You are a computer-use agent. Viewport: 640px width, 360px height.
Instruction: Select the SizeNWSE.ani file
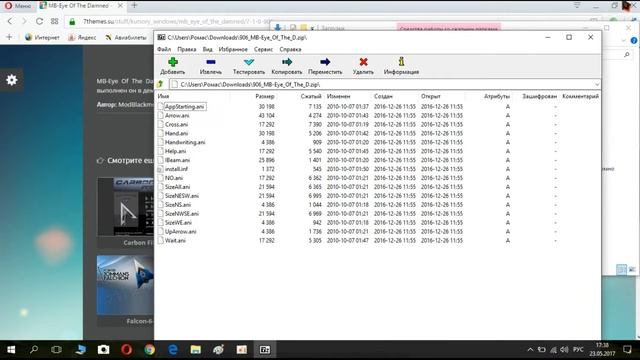[x=182, y=214]
